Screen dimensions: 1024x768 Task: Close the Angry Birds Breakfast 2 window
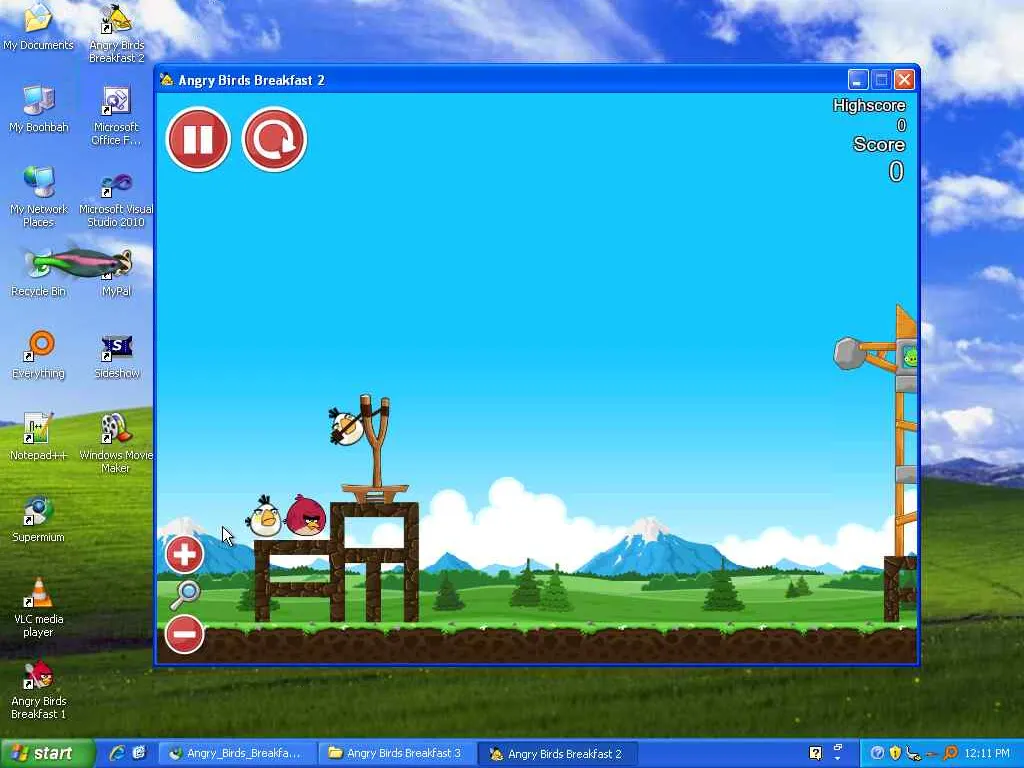904,80
